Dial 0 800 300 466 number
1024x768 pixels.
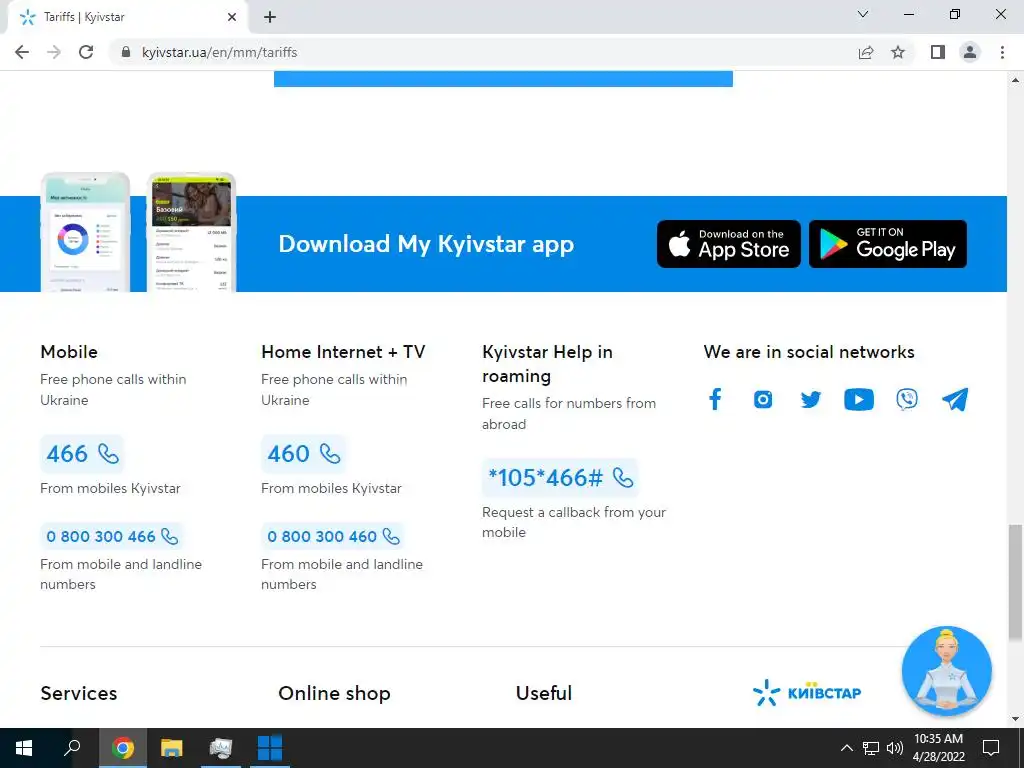pos(112,536)
